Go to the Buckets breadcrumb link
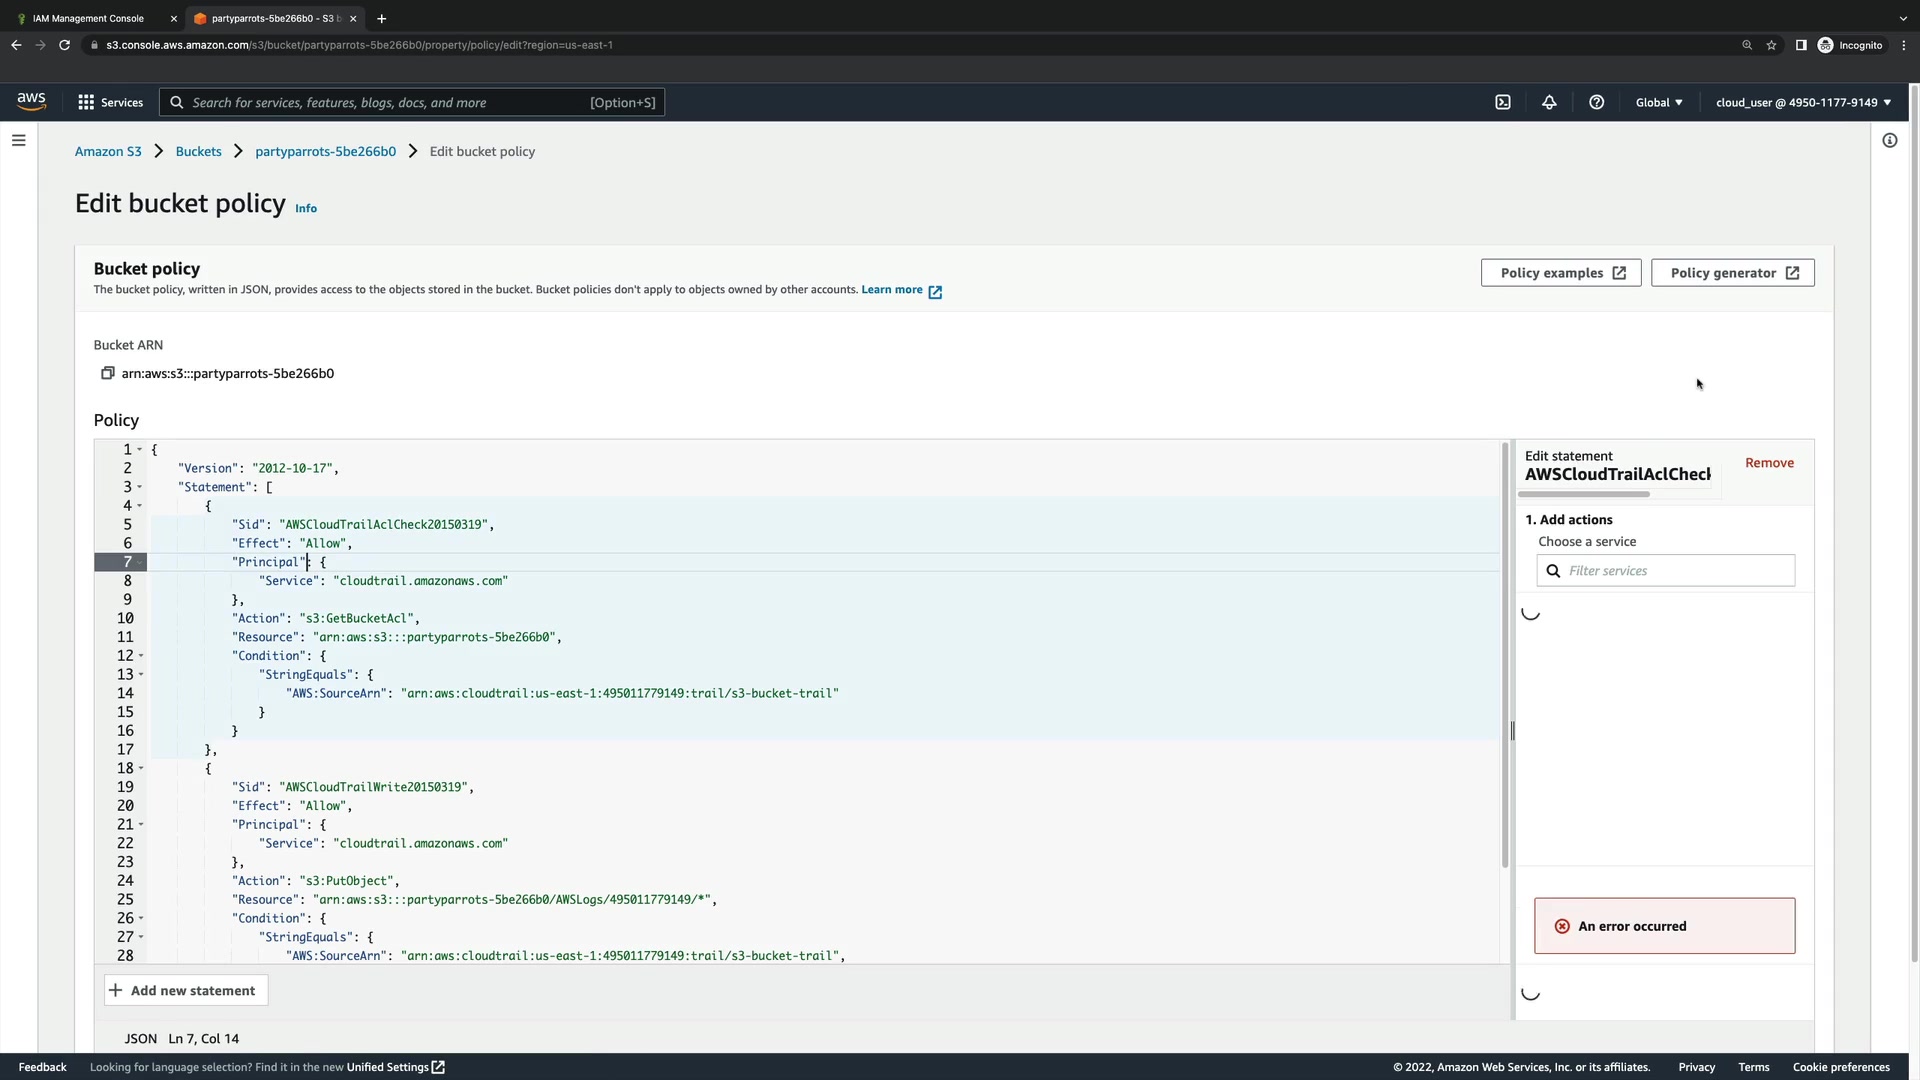 pyautogui.click(x=198, y=151)
